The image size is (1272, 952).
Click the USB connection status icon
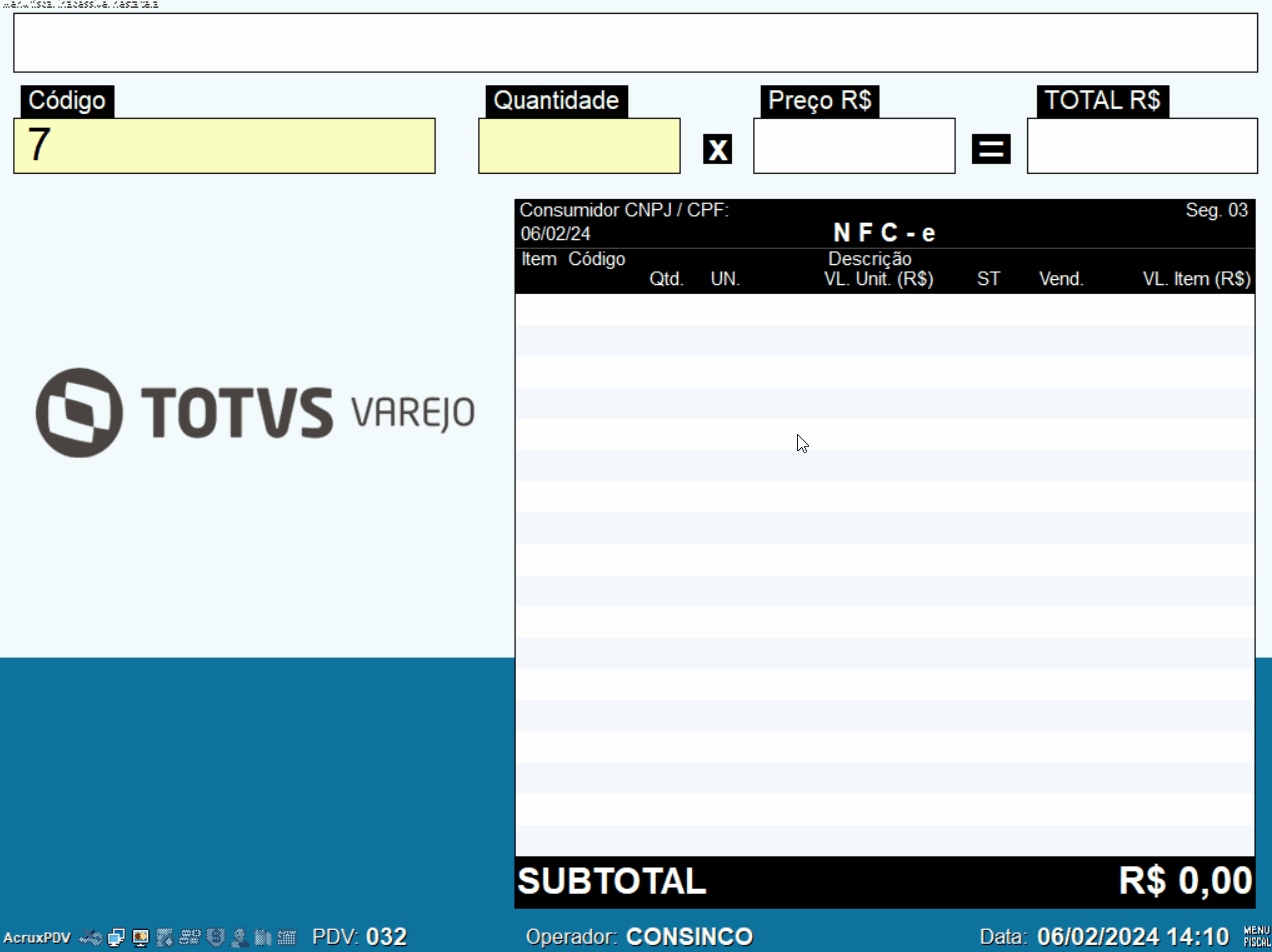pyautogui.click(x=92, y=937)
